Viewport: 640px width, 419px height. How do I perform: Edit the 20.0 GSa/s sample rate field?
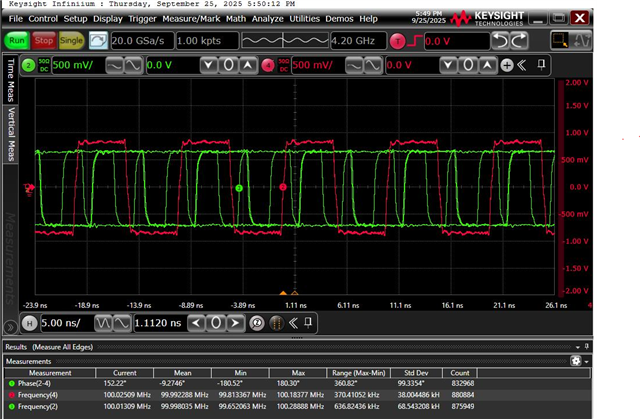tap(143, 41)
